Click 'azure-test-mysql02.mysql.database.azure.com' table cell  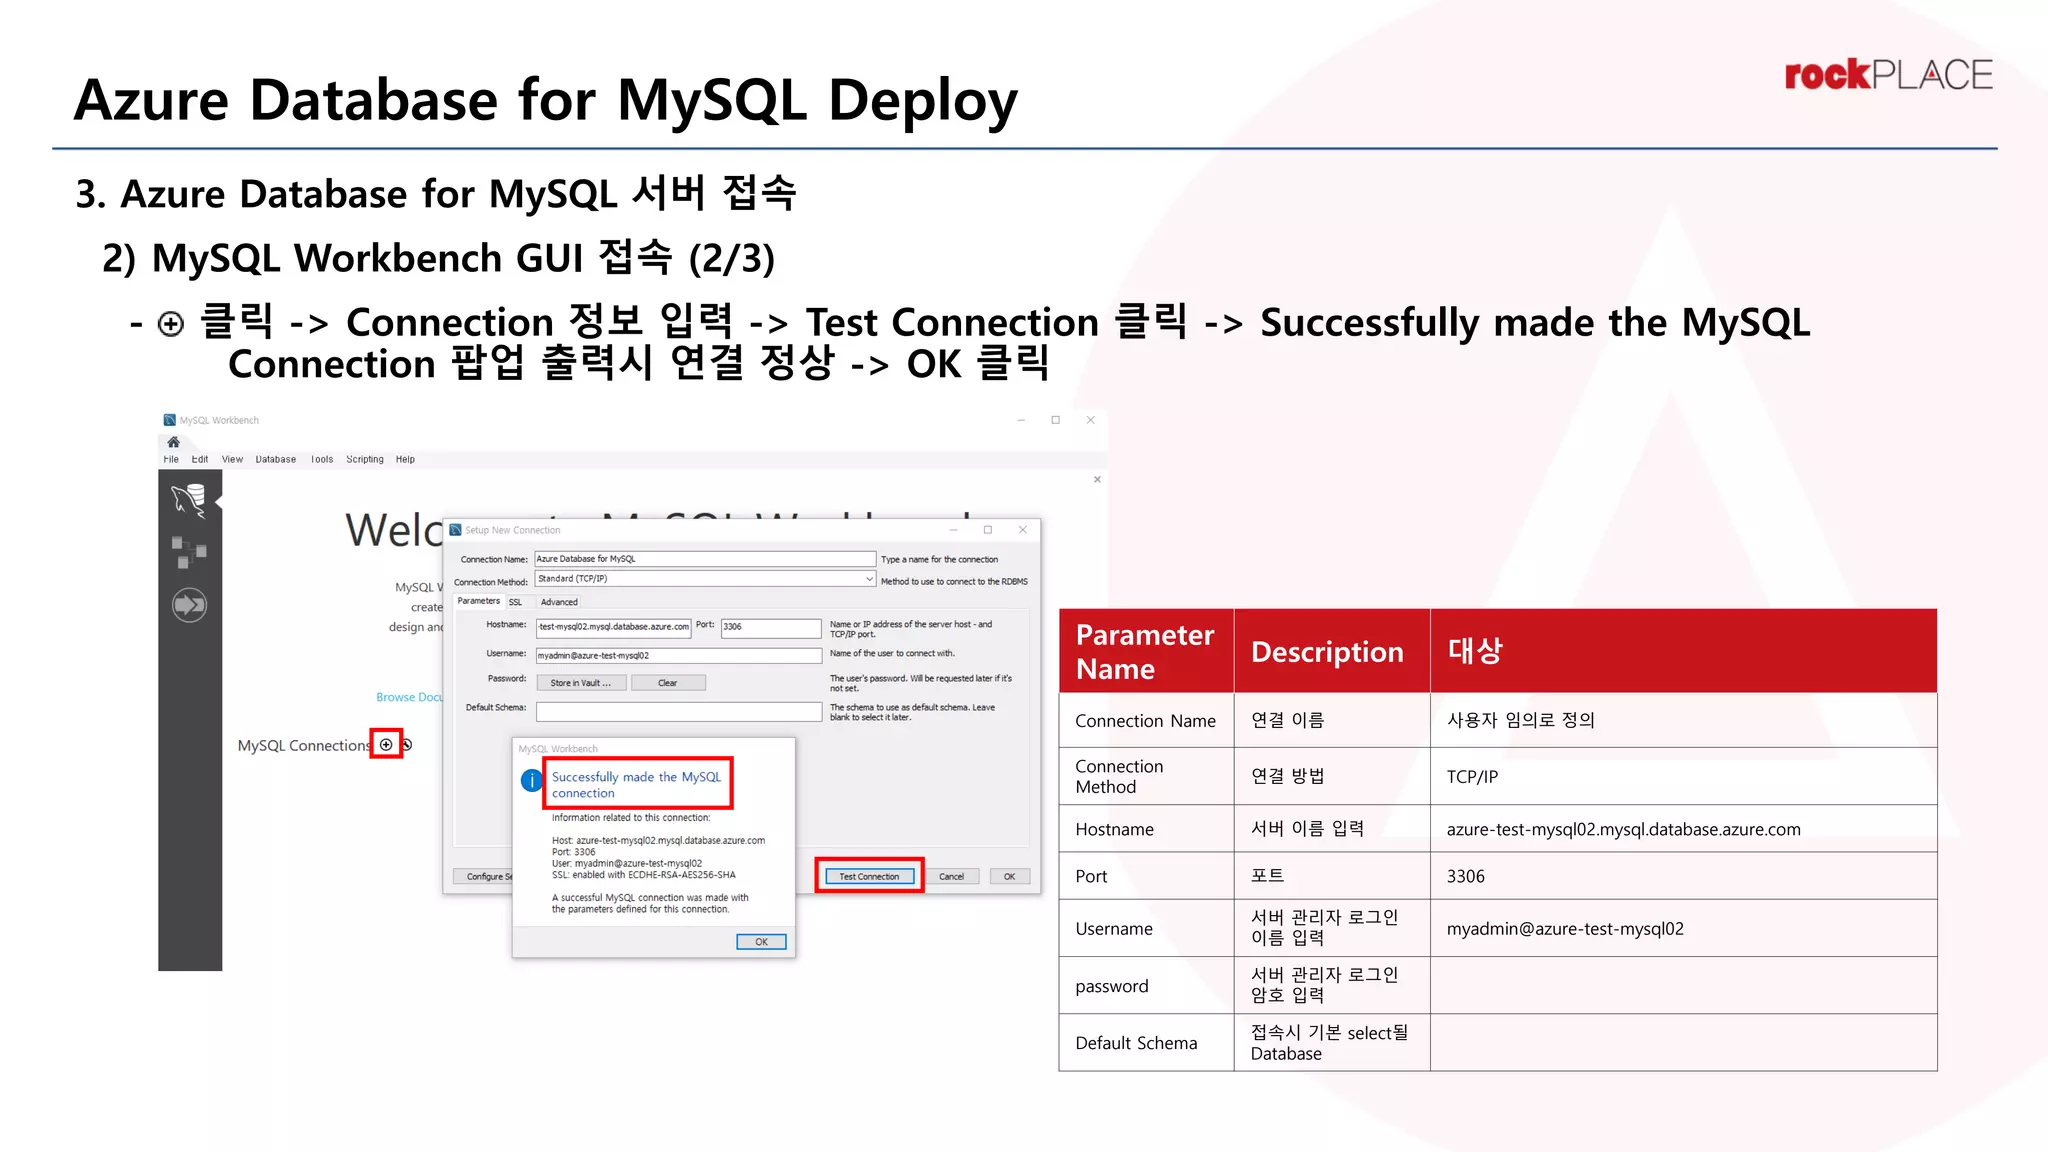[x=1684, y=829]
